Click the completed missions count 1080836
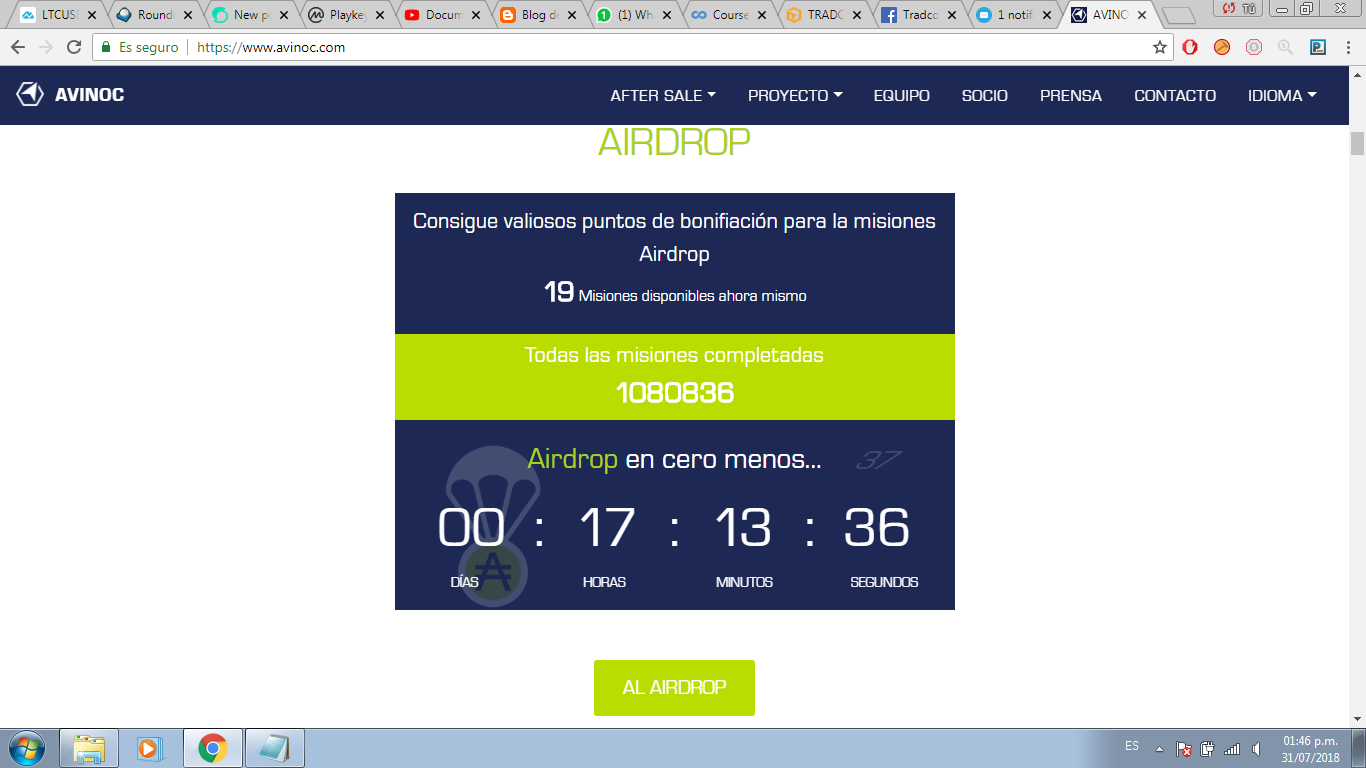Viewport: 1366px width, 768px height. coord(675,392)
